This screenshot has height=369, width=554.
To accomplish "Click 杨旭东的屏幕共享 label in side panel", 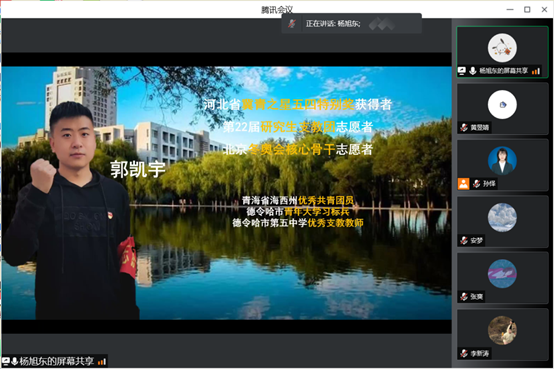I will 503,71.
